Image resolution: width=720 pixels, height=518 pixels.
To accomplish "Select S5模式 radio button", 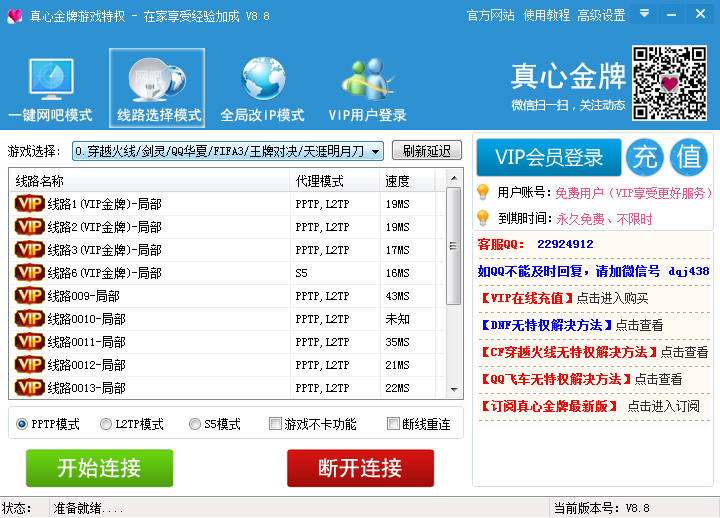I will (195, 424).
